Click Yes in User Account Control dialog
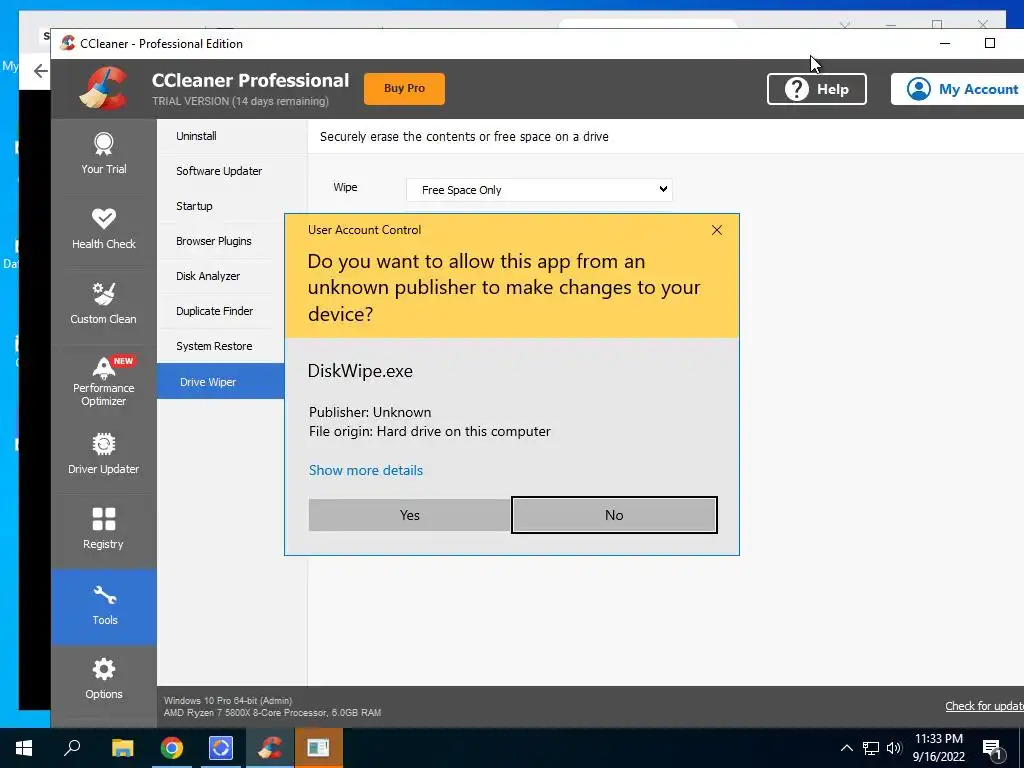1024x768 pixels. (409, 515)
